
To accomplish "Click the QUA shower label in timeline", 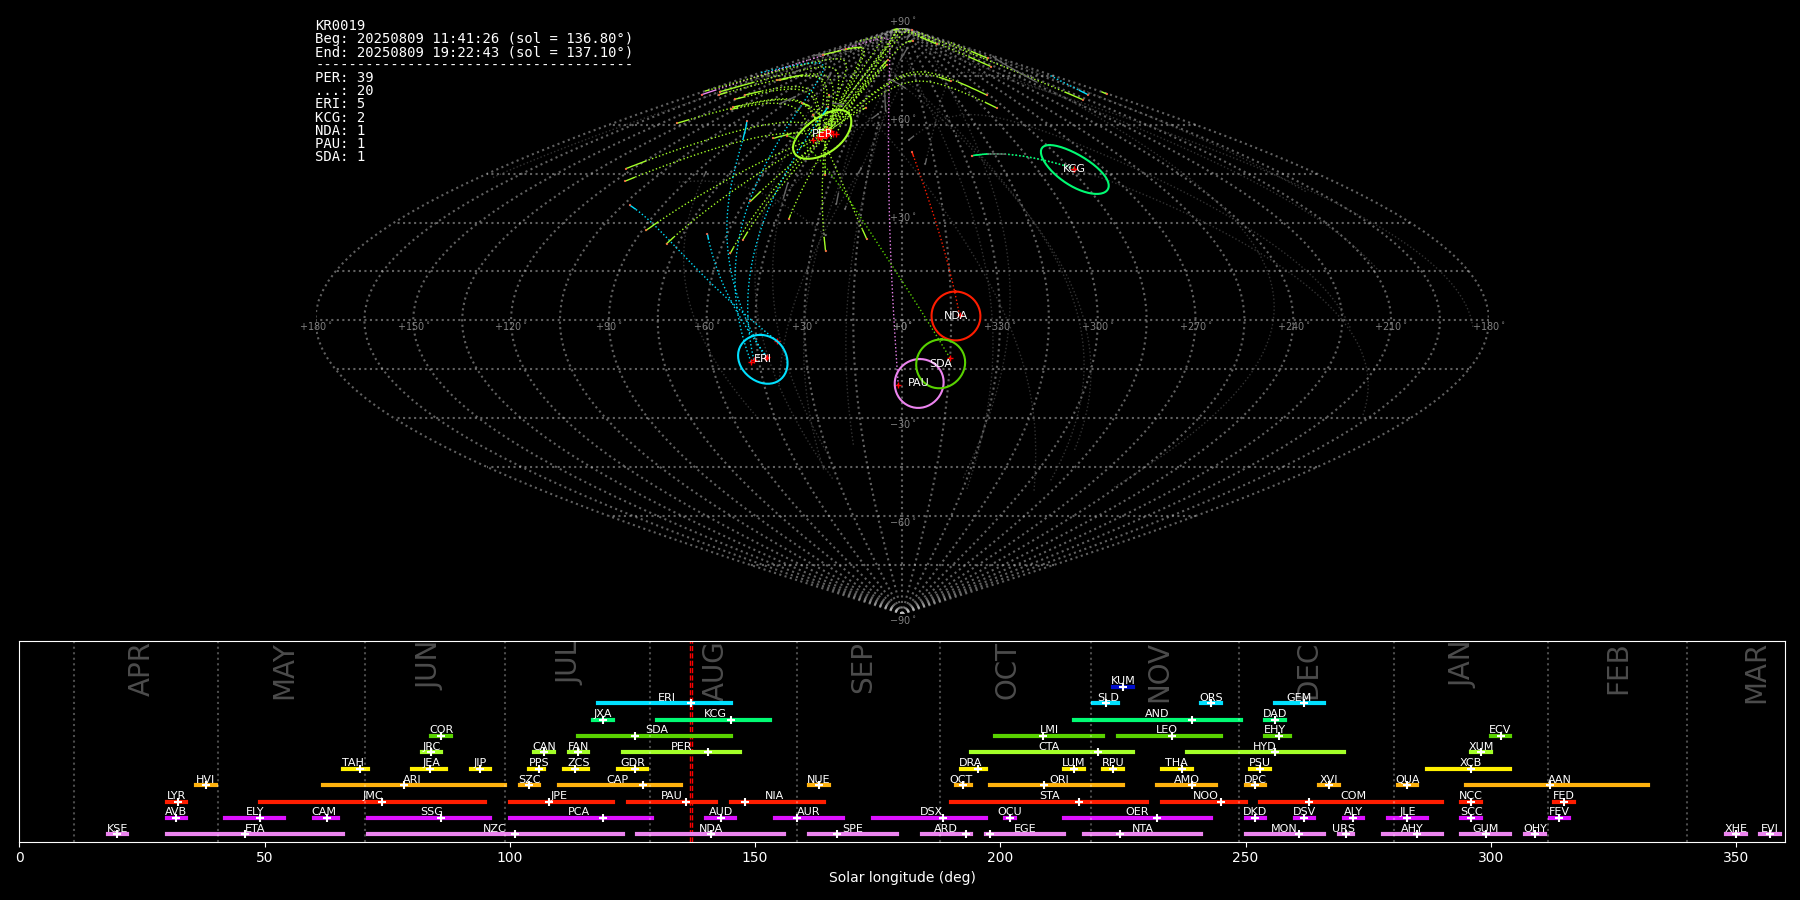I will coord(1407,780).
